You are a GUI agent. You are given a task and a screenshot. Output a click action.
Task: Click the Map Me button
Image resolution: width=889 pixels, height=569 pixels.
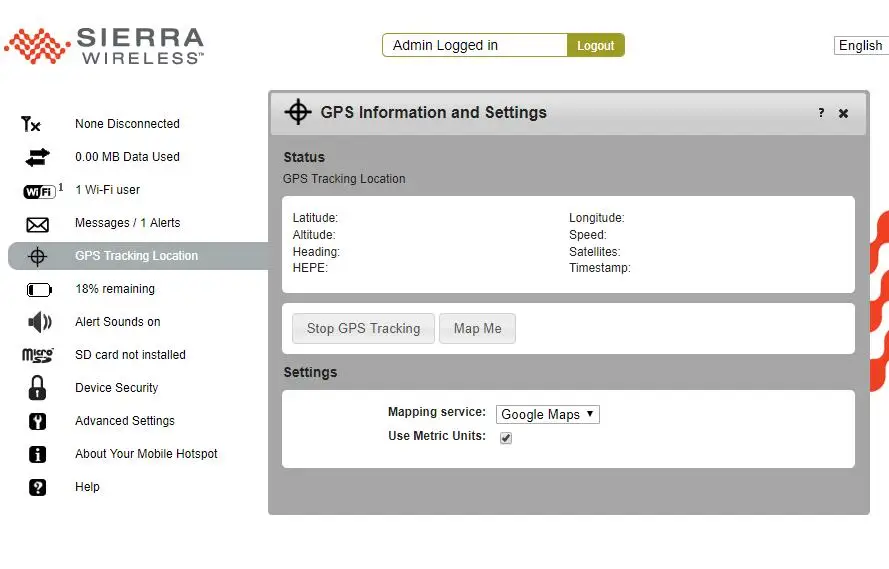pyautogui.click(x=477, y=328)
